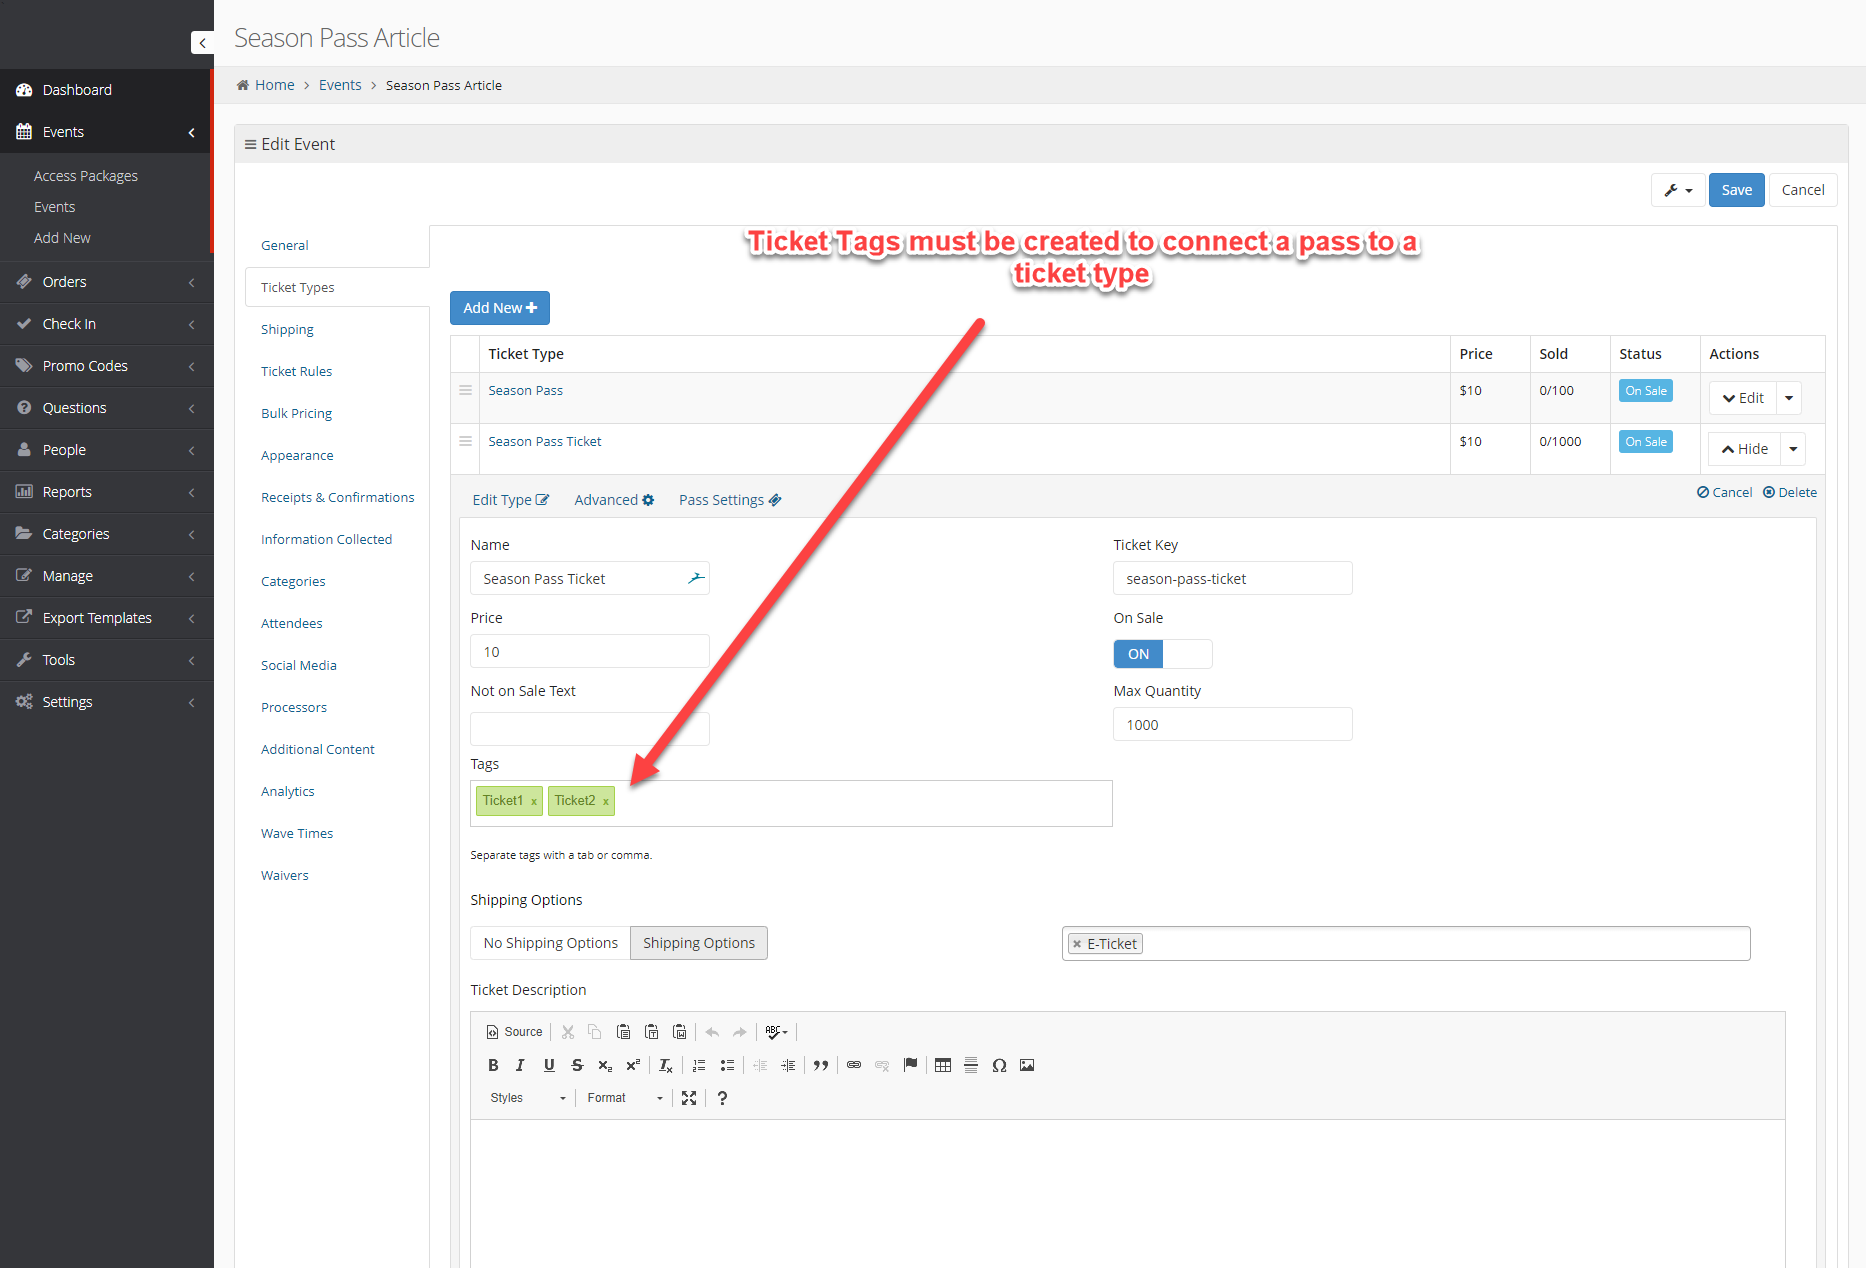Viewport: 1866px width, 1268px height.
Task: Switch to Advanced ticket settings tab
Action: click(614, 500)
